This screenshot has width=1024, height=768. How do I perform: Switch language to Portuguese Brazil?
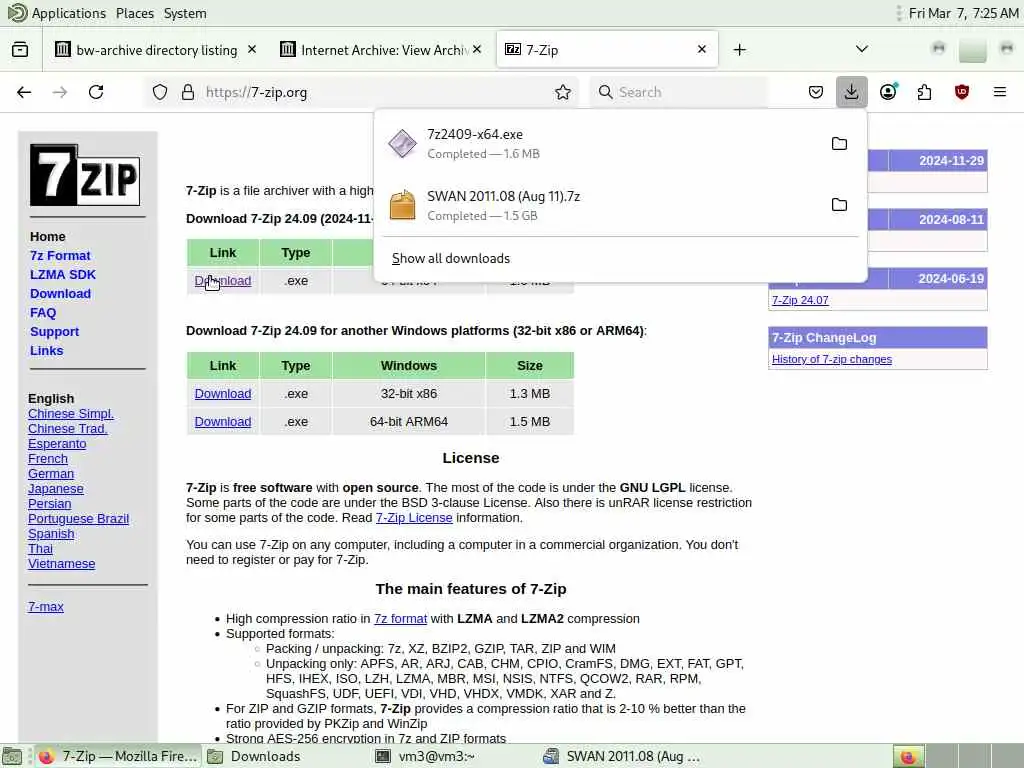click(78, 519)
